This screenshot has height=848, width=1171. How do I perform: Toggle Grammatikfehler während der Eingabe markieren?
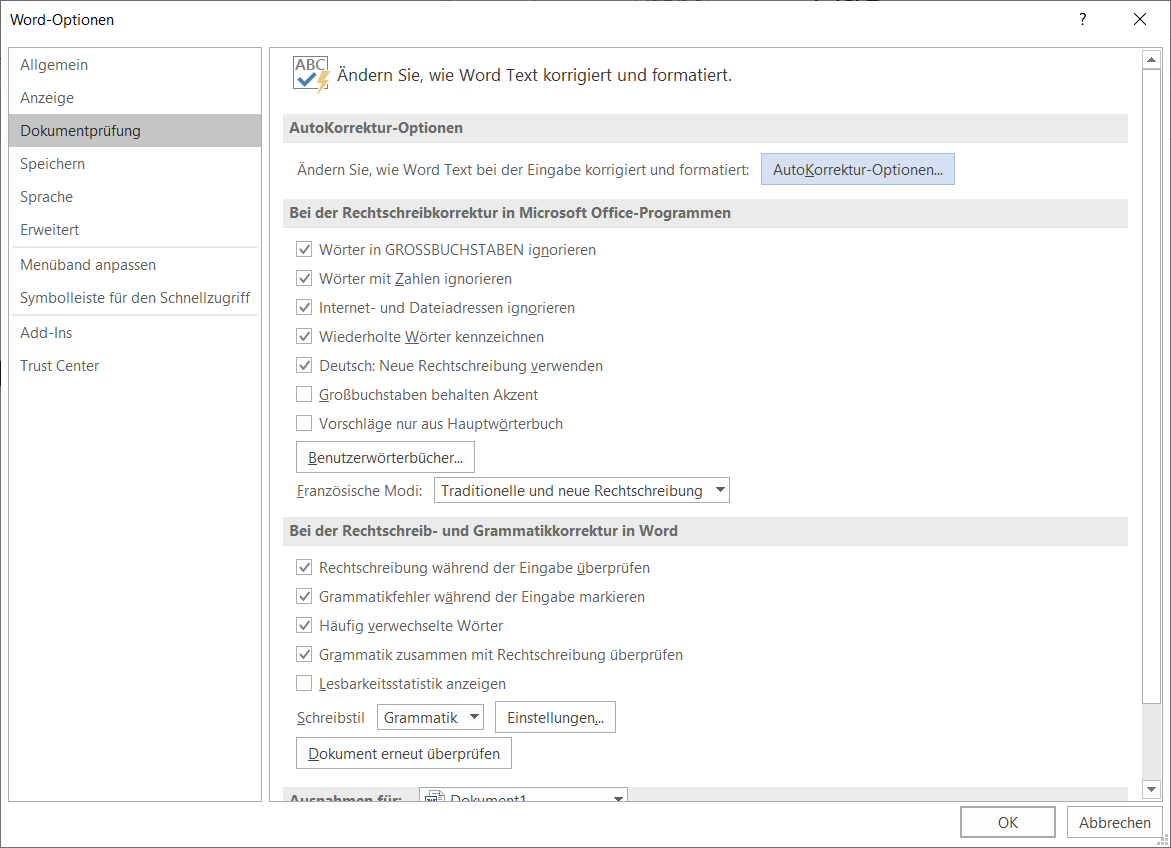tap(304, 597)
